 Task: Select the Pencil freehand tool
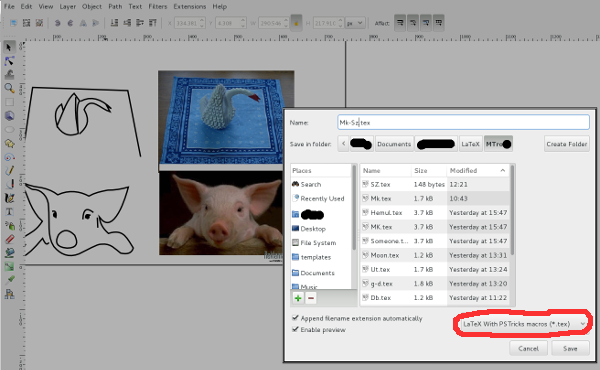coord(9,170)
